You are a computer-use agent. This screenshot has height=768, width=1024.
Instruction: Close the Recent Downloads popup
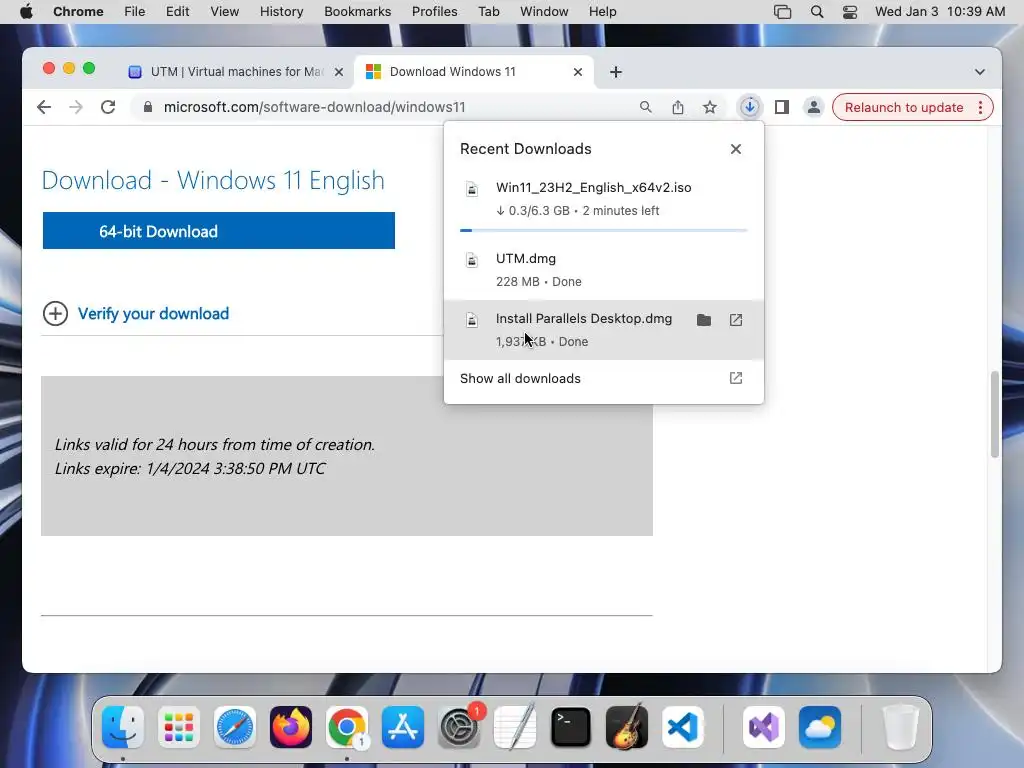point(736,149)
